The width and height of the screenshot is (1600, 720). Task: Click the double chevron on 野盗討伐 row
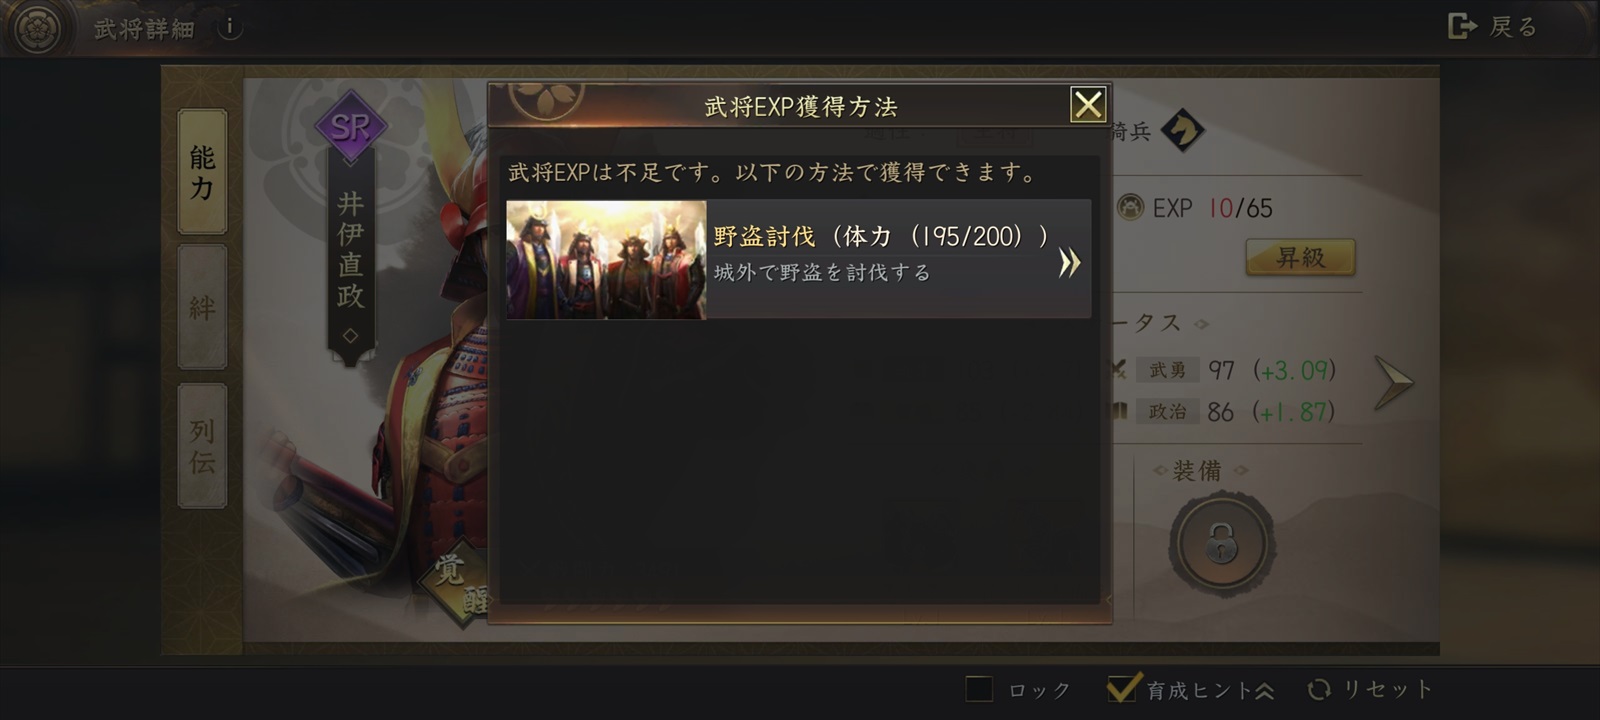1069,263
